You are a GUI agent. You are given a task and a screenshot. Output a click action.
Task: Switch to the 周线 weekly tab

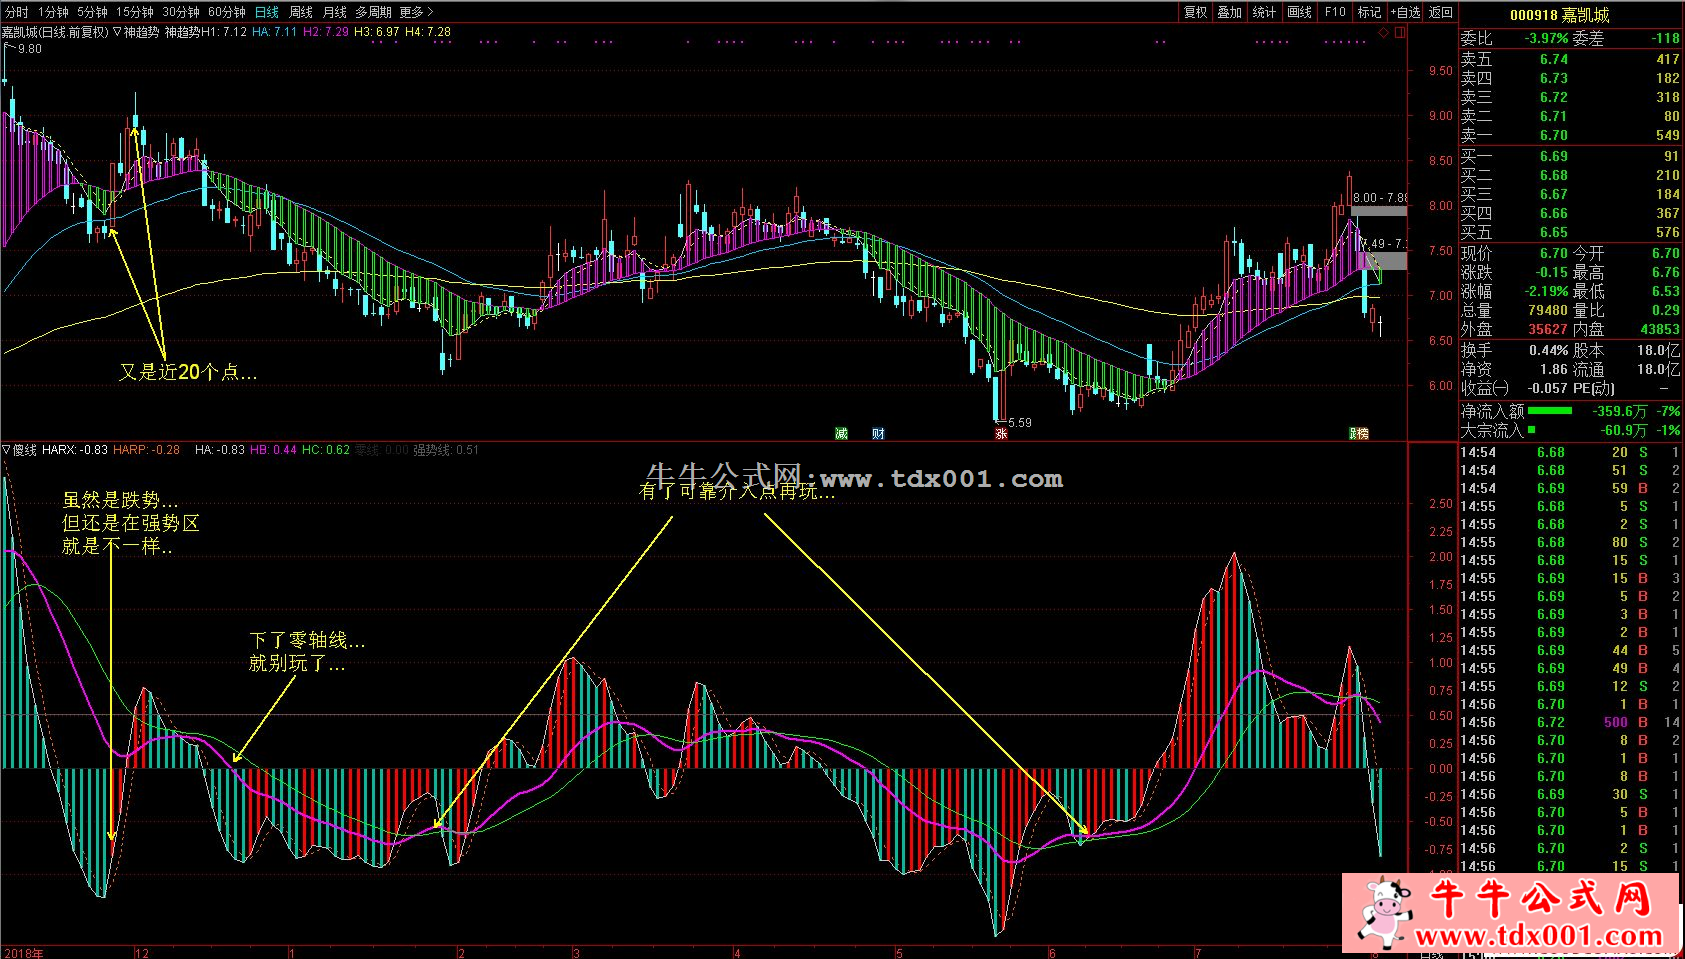click(301, 12)
